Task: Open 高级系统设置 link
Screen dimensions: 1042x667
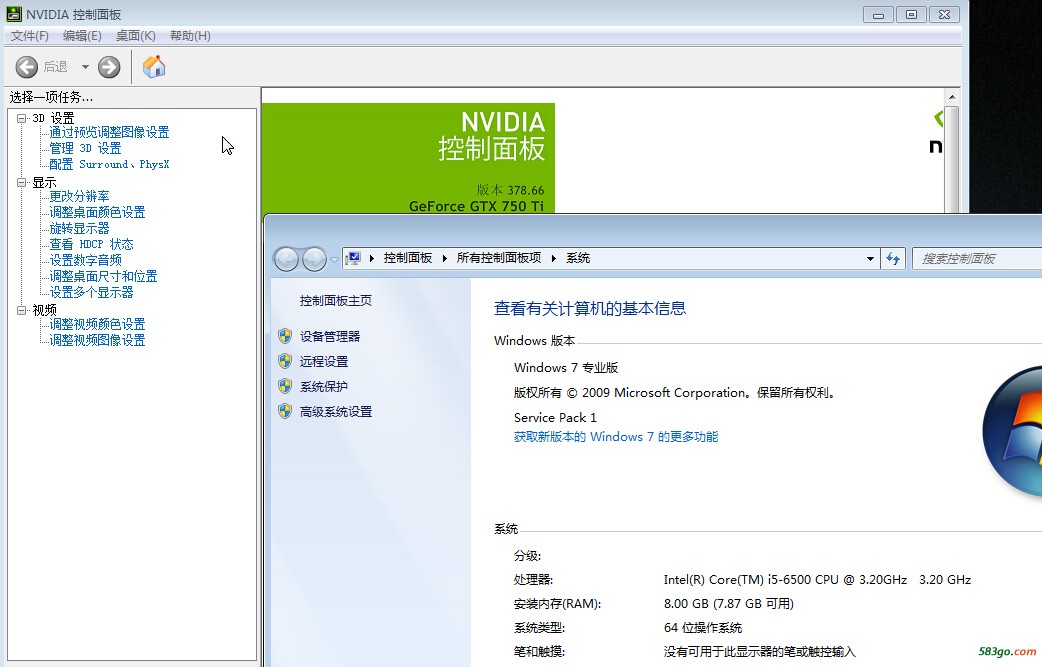Action: (336, 412)
